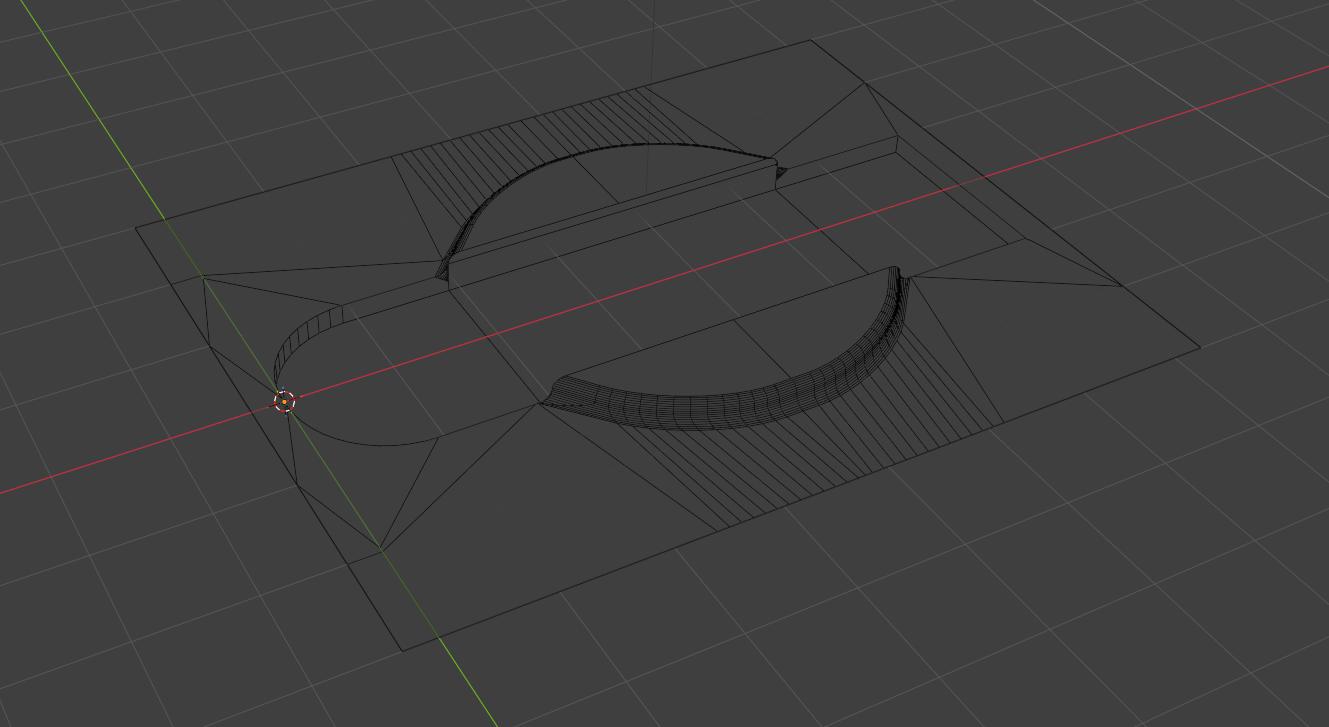Select the wireframe mesh object in viewport
Image resolution: width=1329 pixels, height=727 pixels.
[667, 345]
